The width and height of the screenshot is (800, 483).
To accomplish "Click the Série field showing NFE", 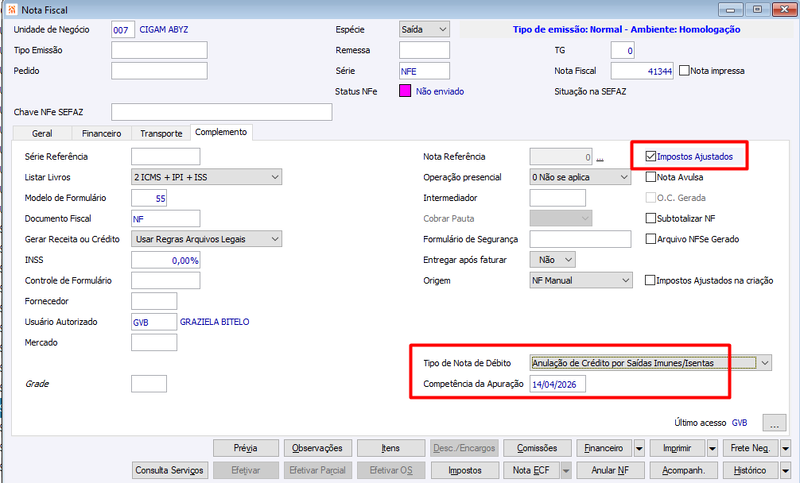I will pos(424,71).
